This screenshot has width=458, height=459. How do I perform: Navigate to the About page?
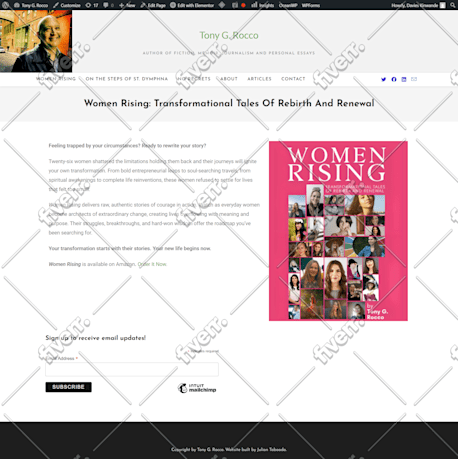229,79
